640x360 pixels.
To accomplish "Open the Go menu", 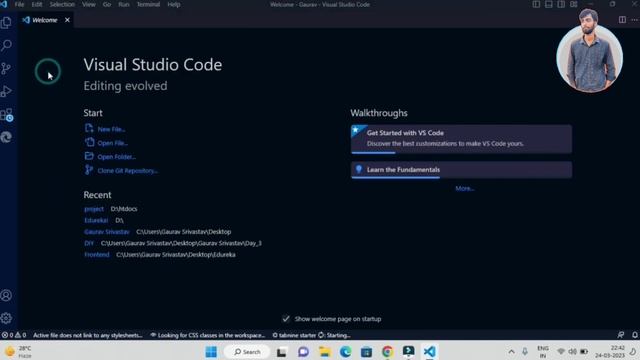I will [107, 4].
